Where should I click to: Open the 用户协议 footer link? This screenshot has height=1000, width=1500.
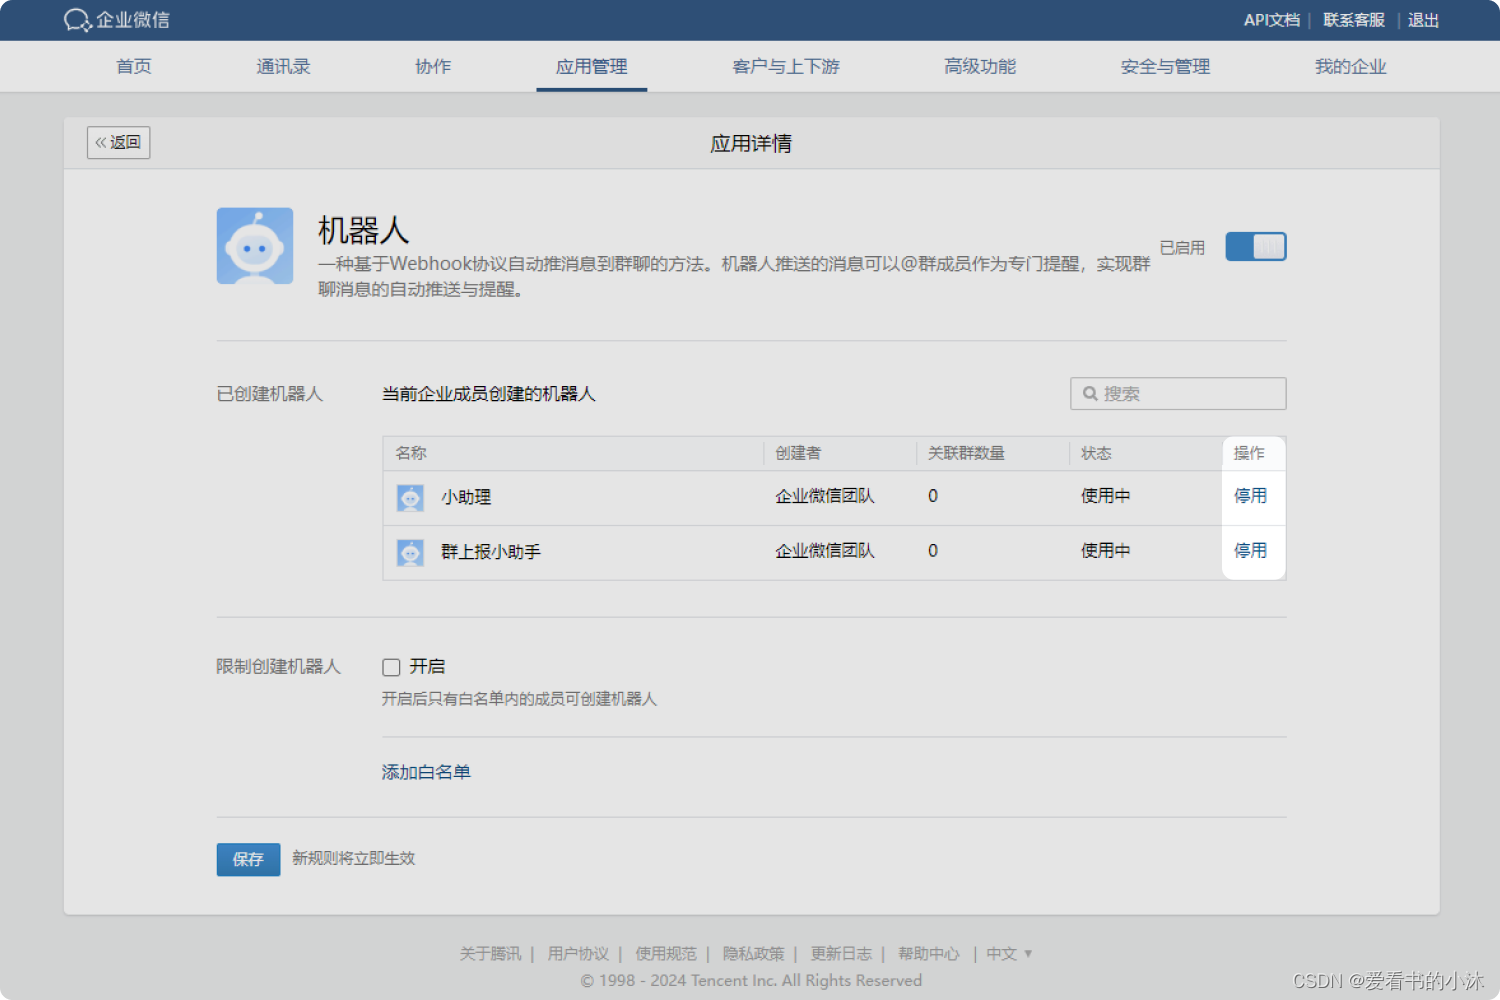[578, 954]
